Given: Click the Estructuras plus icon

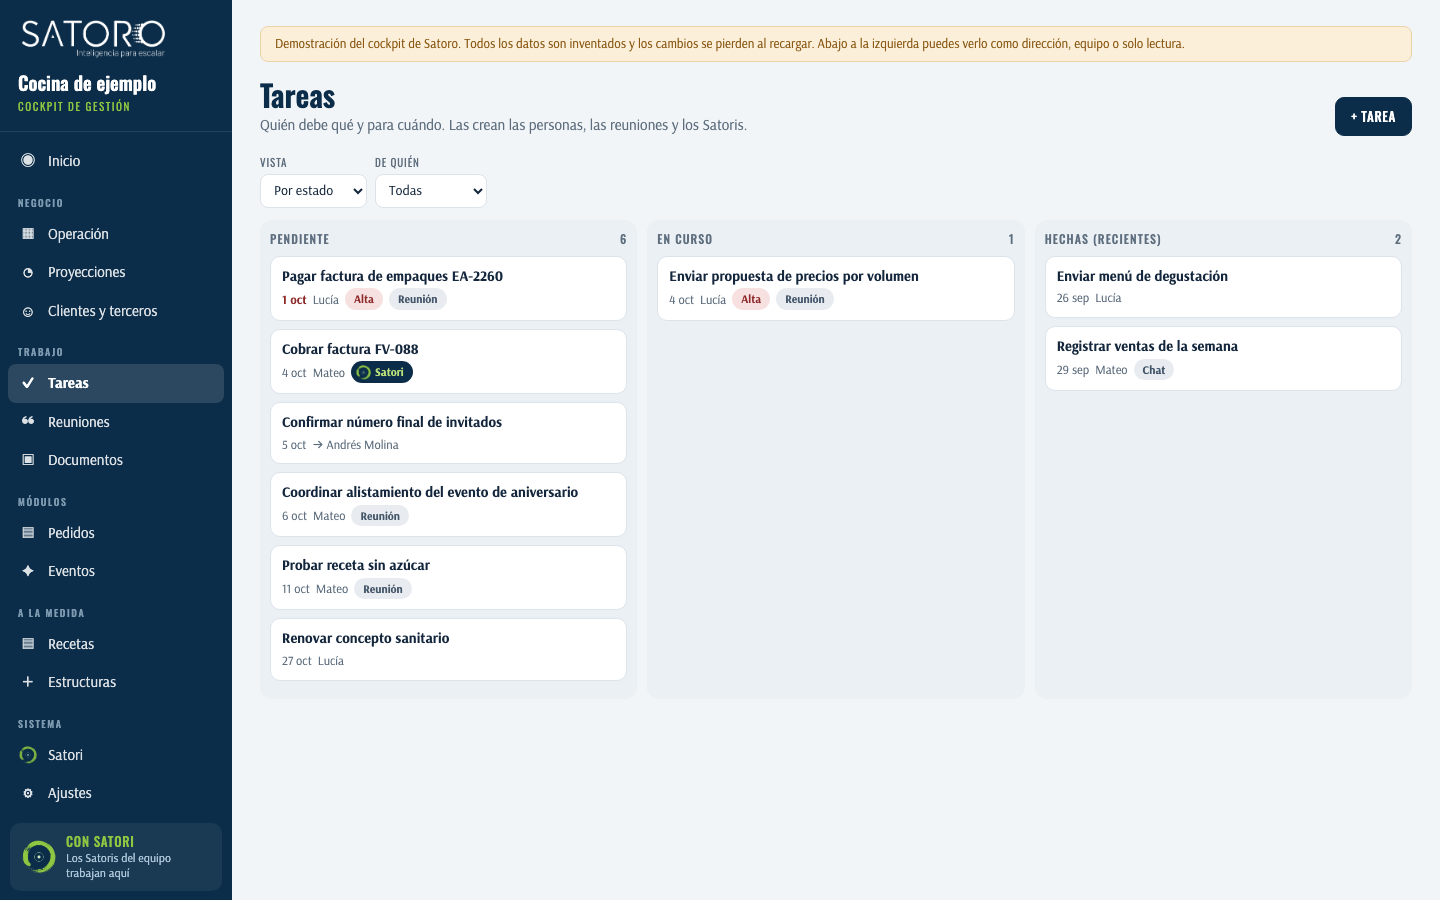Looking at the screenshot, I should (x=28, y=682).
